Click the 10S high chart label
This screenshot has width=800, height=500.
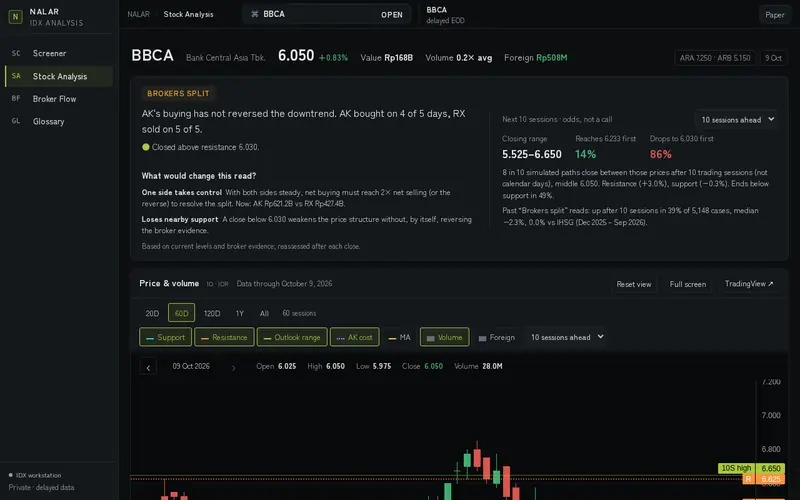tap(736, 468)
